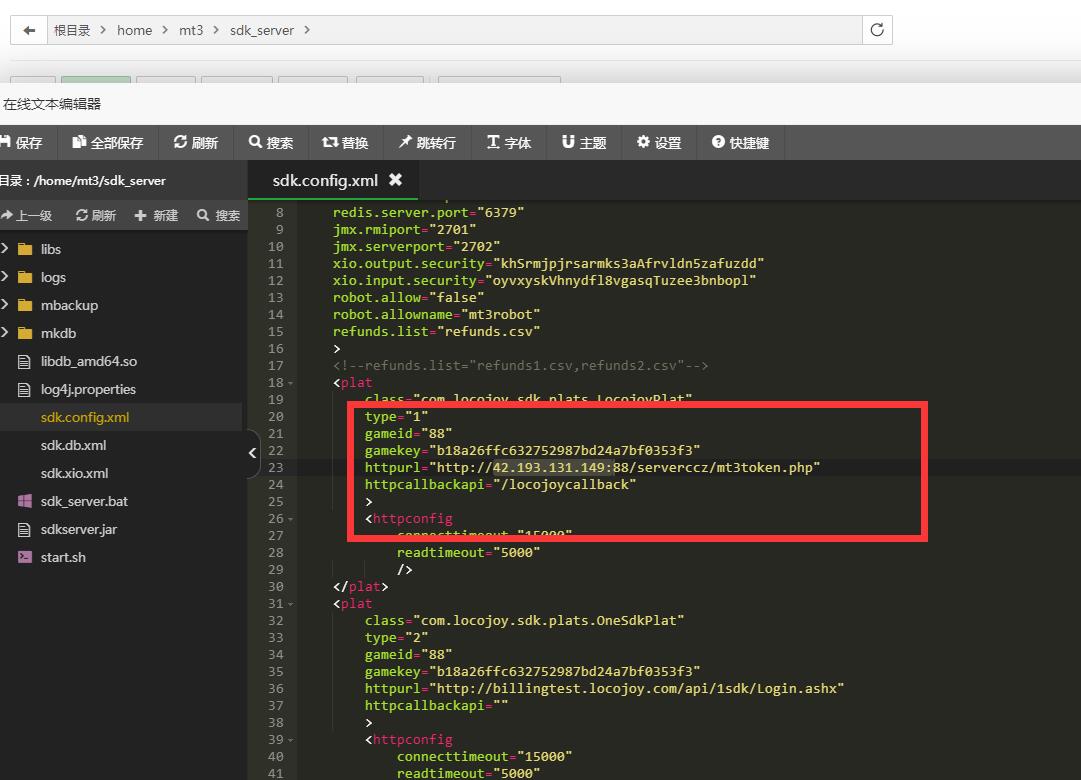Expand the libs folder
This screenshot has width=1081, height=780.
point(50,249)
